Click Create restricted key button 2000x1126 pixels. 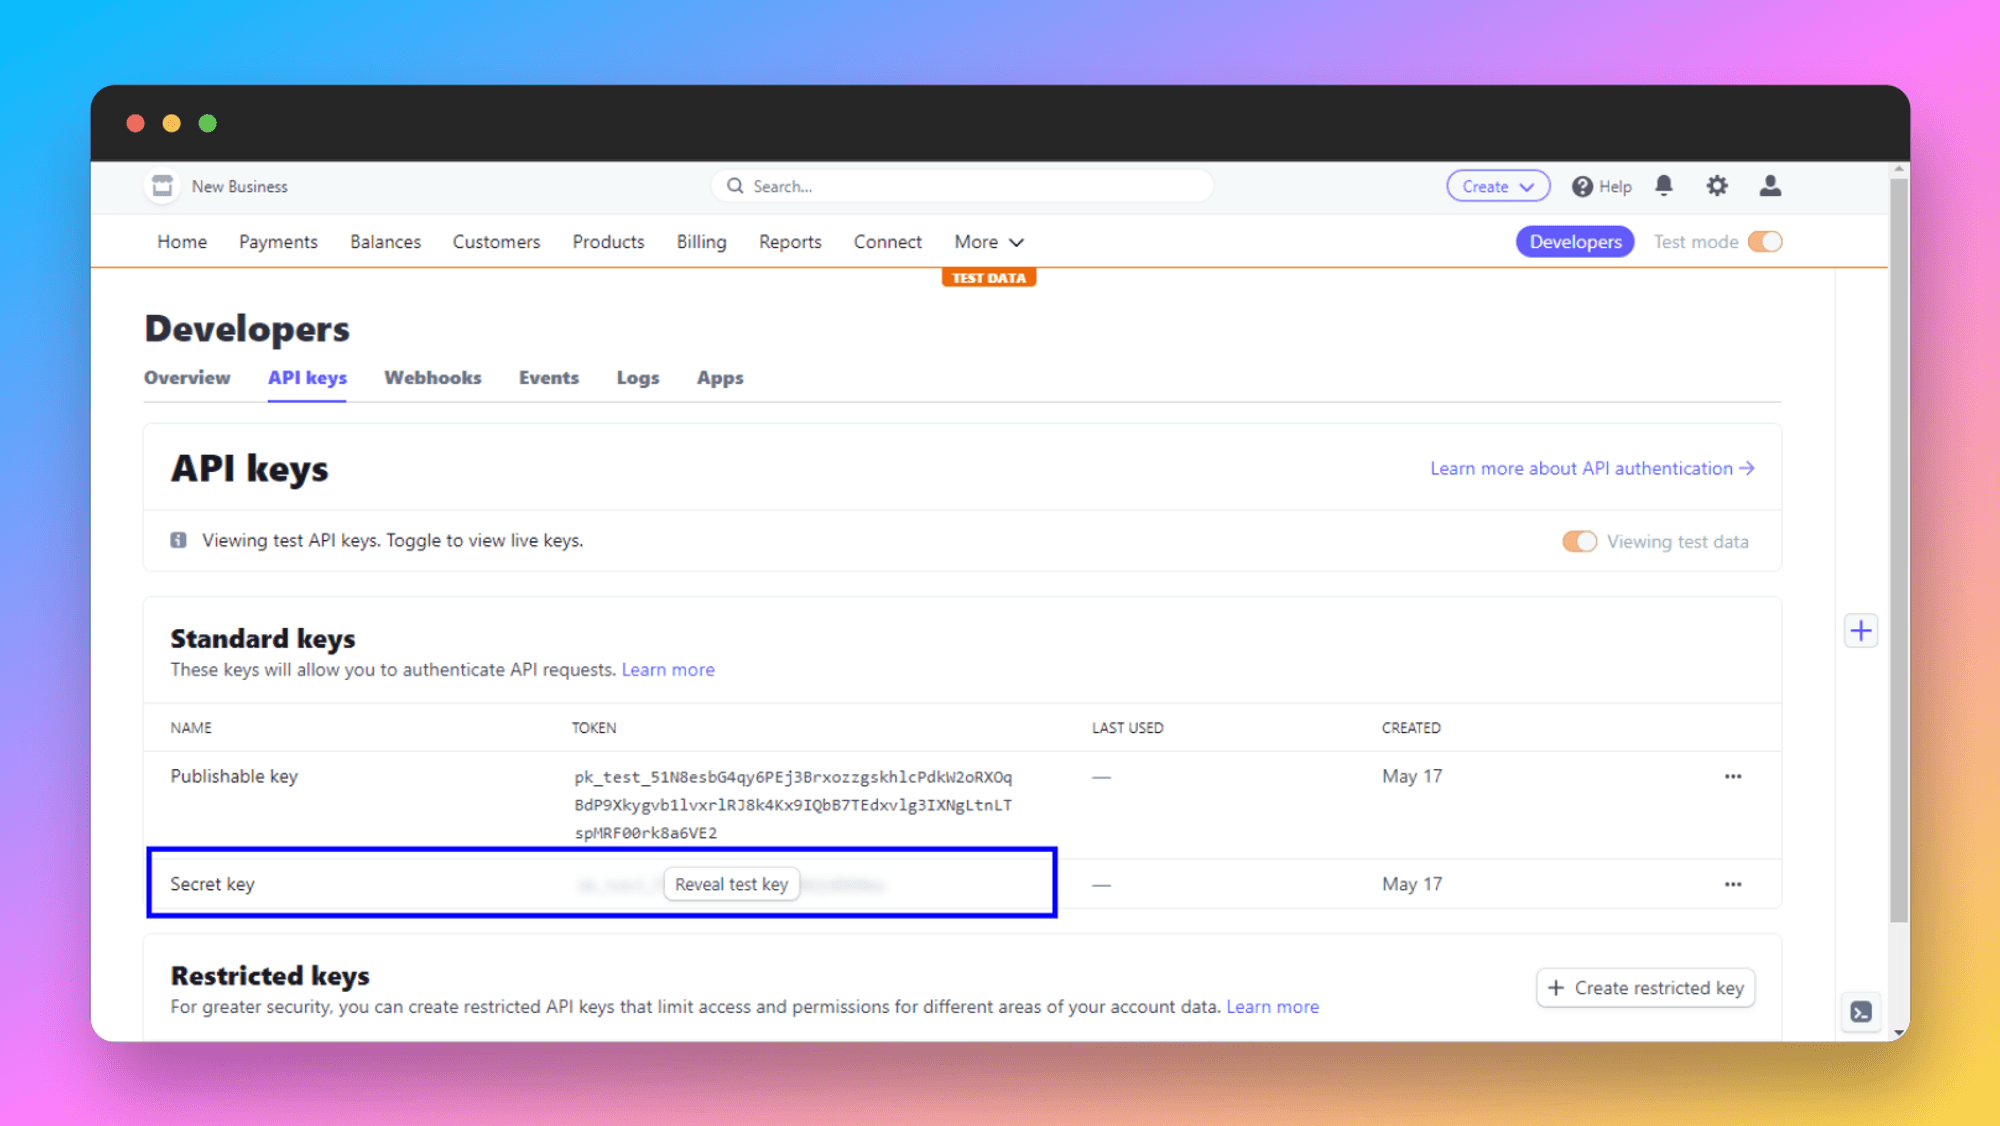[x=1645, y=988]
